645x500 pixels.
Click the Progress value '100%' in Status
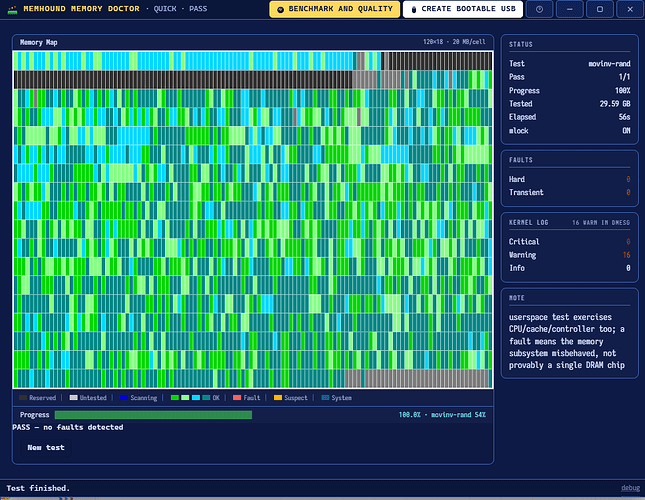(x=623, y=90)
